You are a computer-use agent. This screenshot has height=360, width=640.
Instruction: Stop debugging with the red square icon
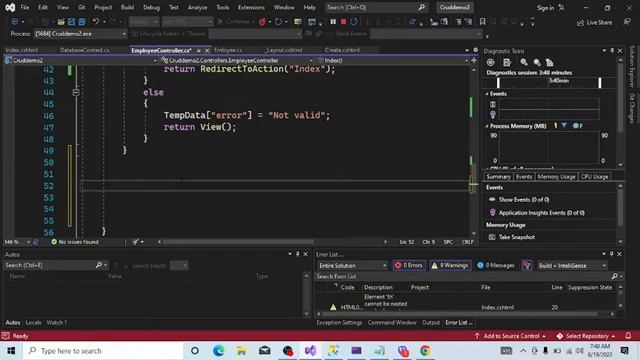pyautogui.click(x=343, y=22)
